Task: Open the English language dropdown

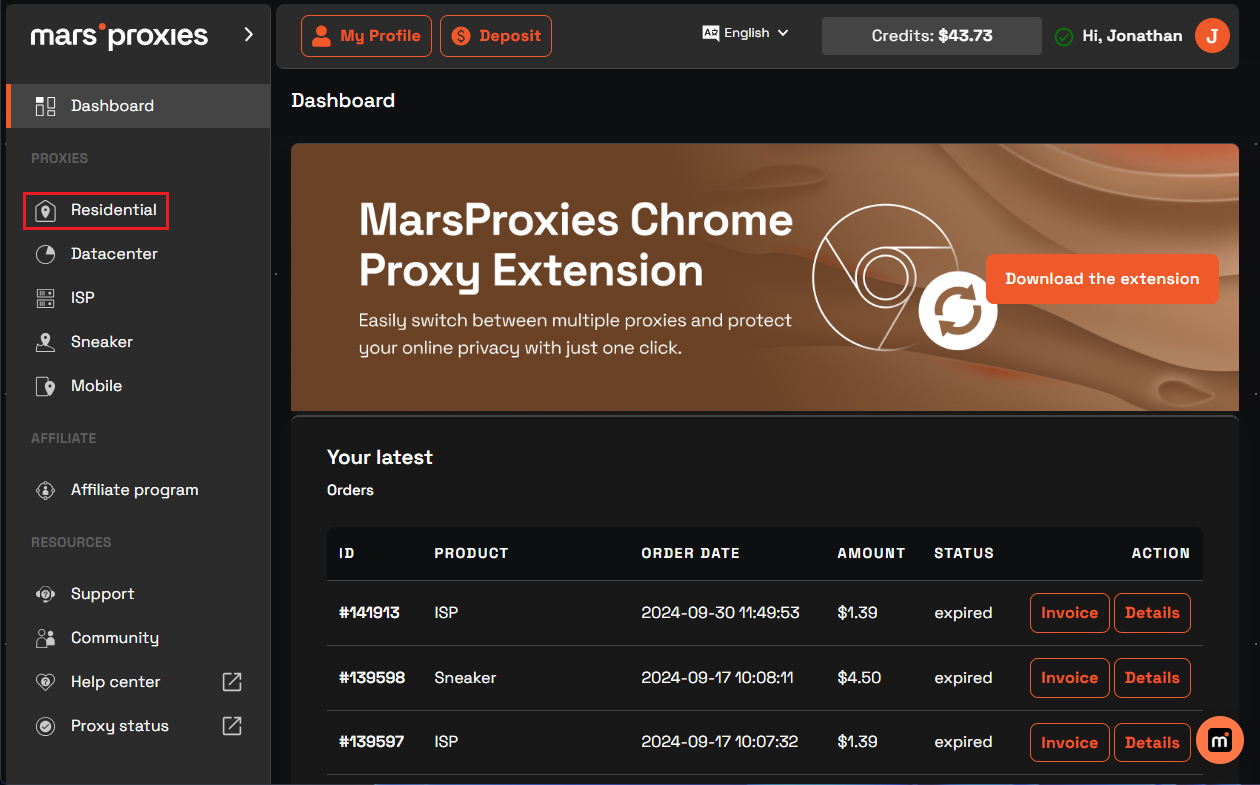Action: click(x=746, y=33)
